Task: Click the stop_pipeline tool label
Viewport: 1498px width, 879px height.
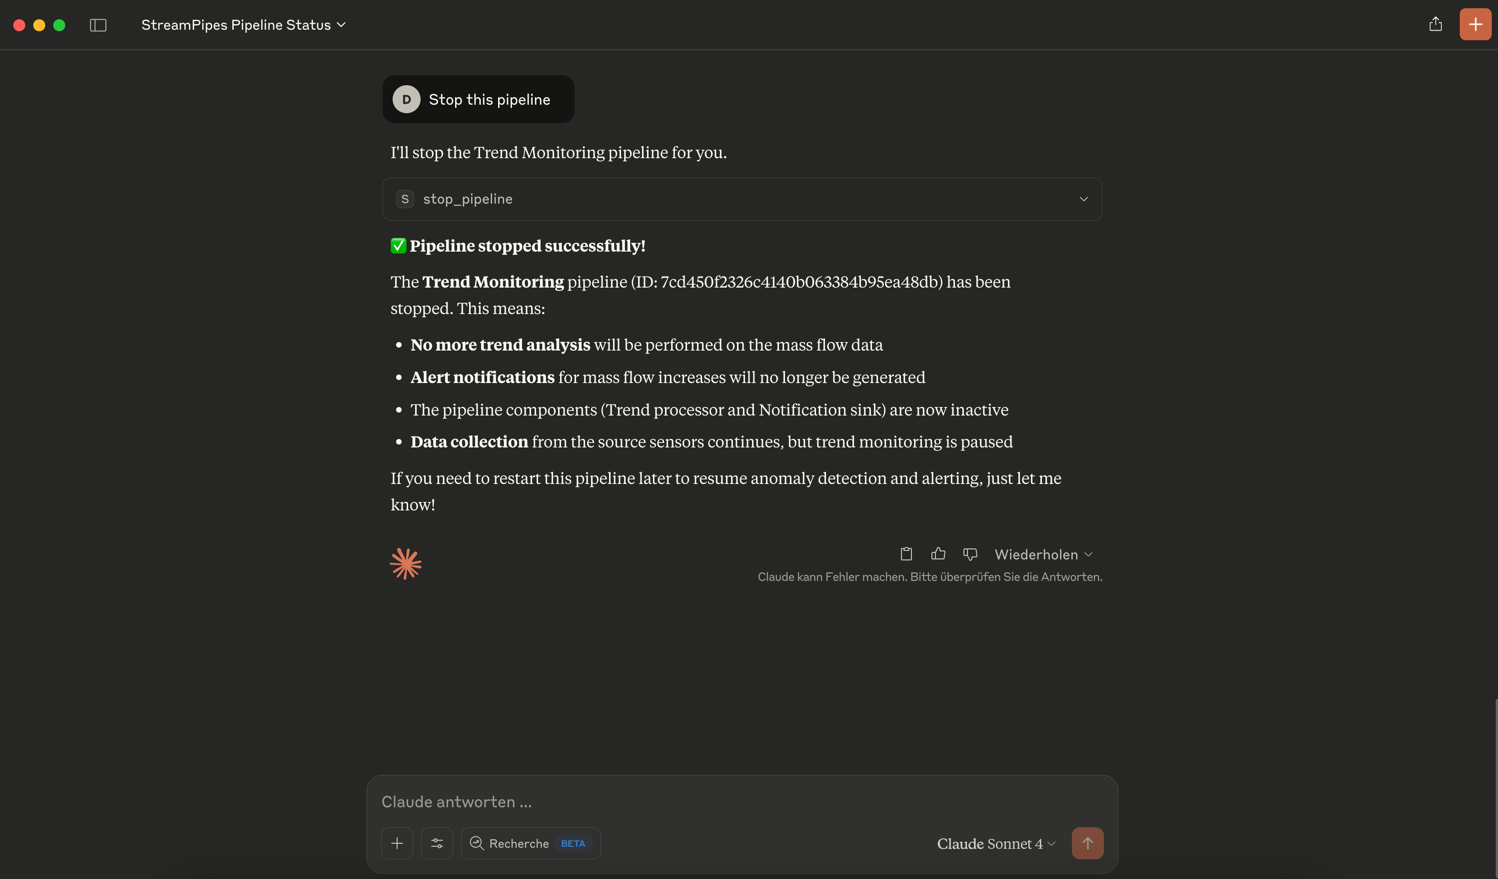Action: pyautogui.click(x=467, y=199)
